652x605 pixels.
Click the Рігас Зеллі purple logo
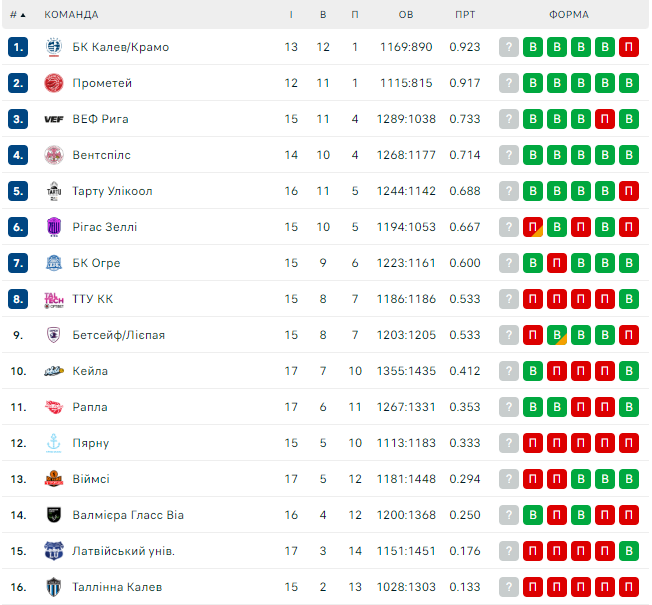[54, 227]
